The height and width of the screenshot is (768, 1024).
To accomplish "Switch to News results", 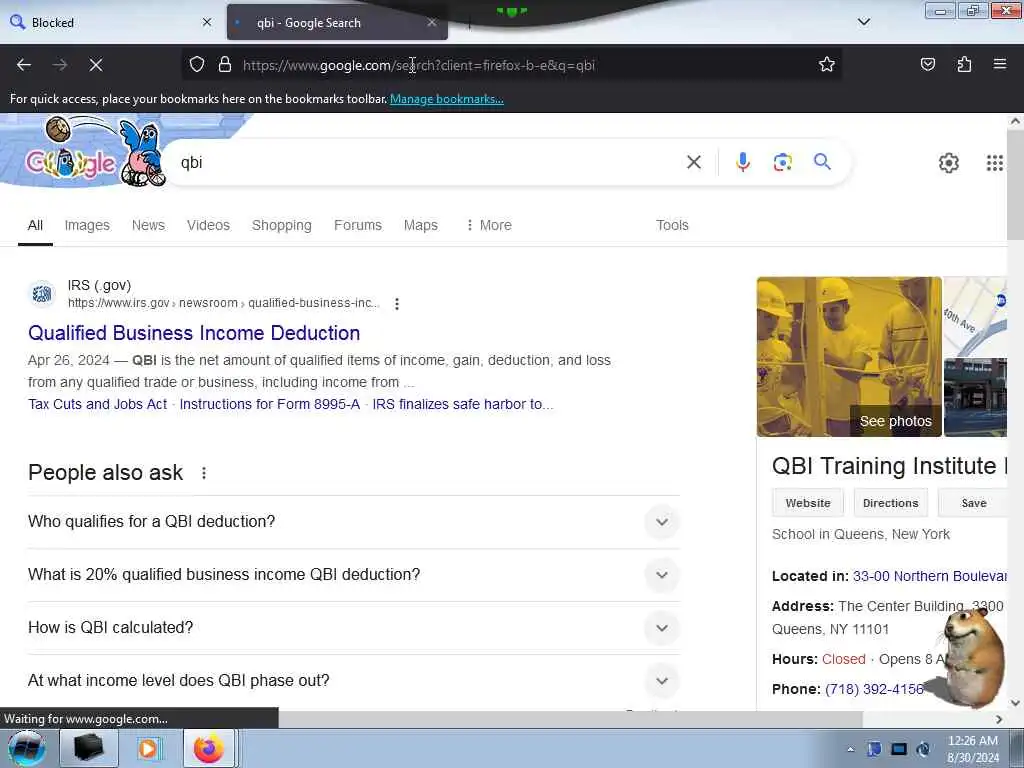I will [x=148, y=225].
